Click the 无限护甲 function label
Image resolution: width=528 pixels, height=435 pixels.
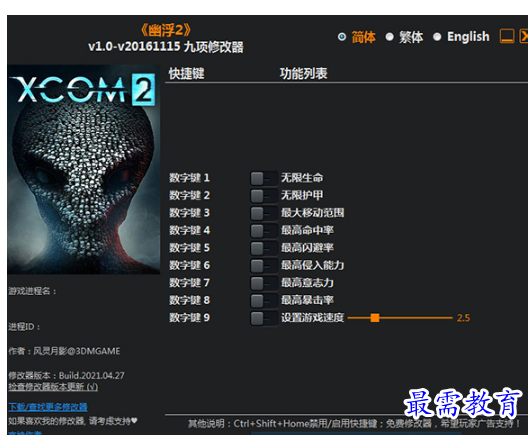coord(302,195)
